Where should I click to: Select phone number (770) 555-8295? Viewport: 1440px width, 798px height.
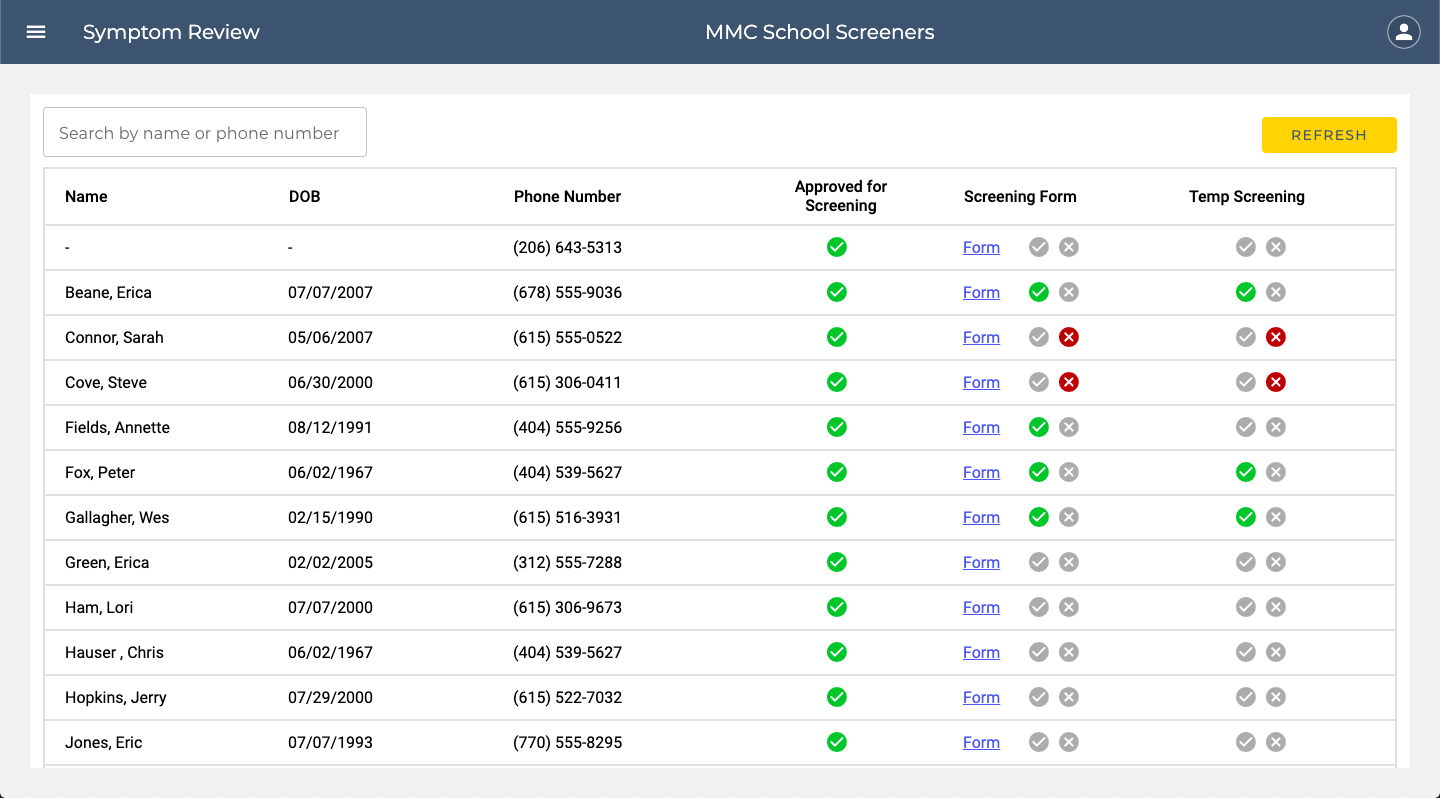(x=567, y=742)
